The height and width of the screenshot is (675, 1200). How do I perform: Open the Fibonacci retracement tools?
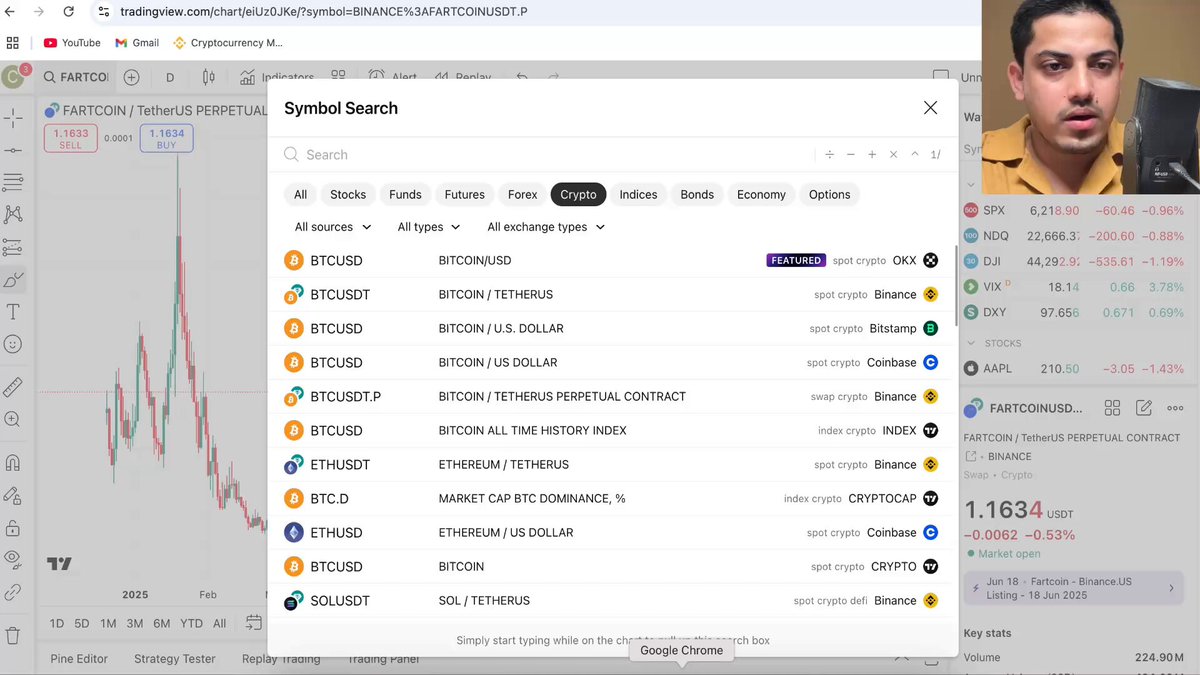coord(13,182)
